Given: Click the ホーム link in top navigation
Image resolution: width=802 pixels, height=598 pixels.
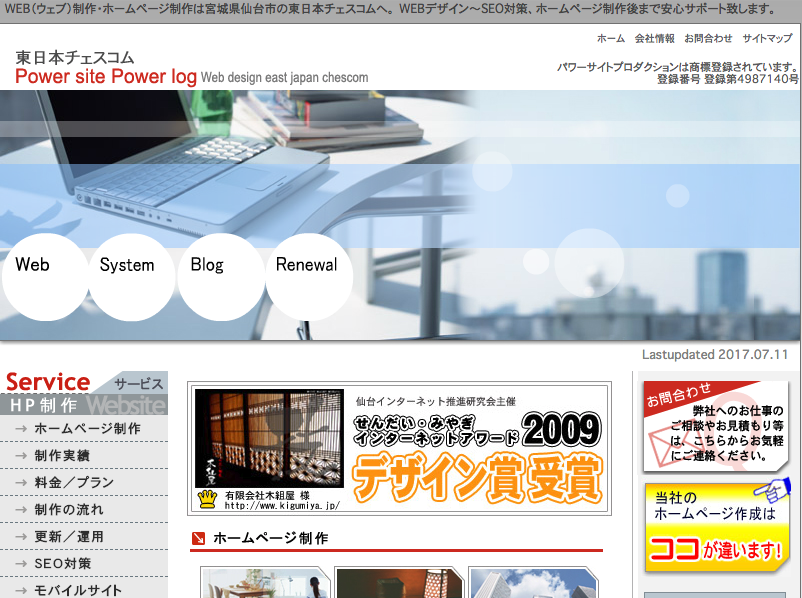Looking at the screenshot, I should click(610, 38).
